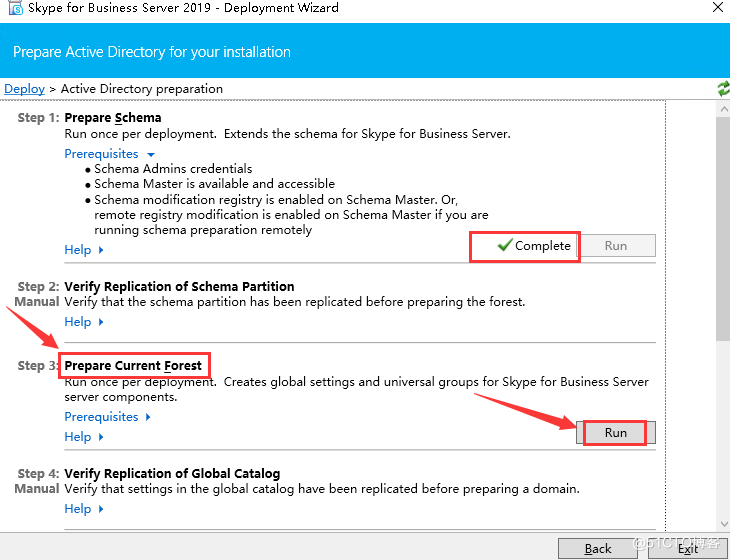
Task: Expand Help under Prepare Schema
Action: click(84, 250)
